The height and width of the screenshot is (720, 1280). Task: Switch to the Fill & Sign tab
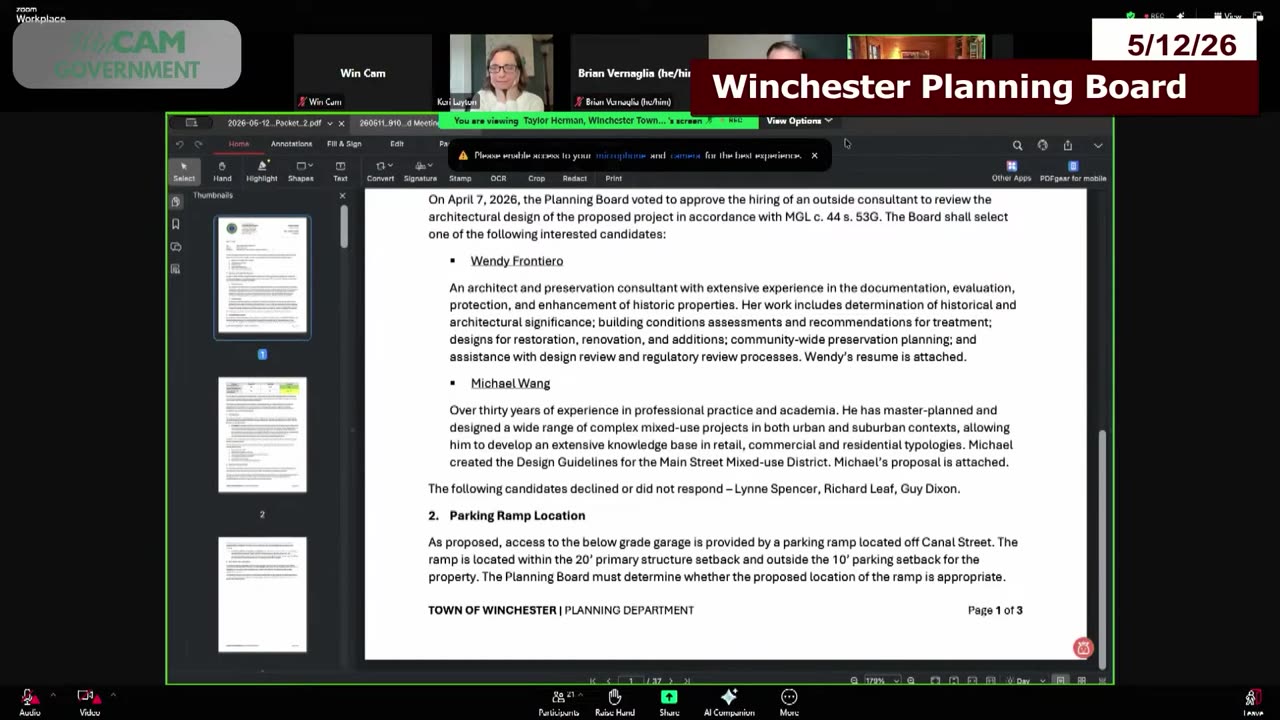coord(344,144)
